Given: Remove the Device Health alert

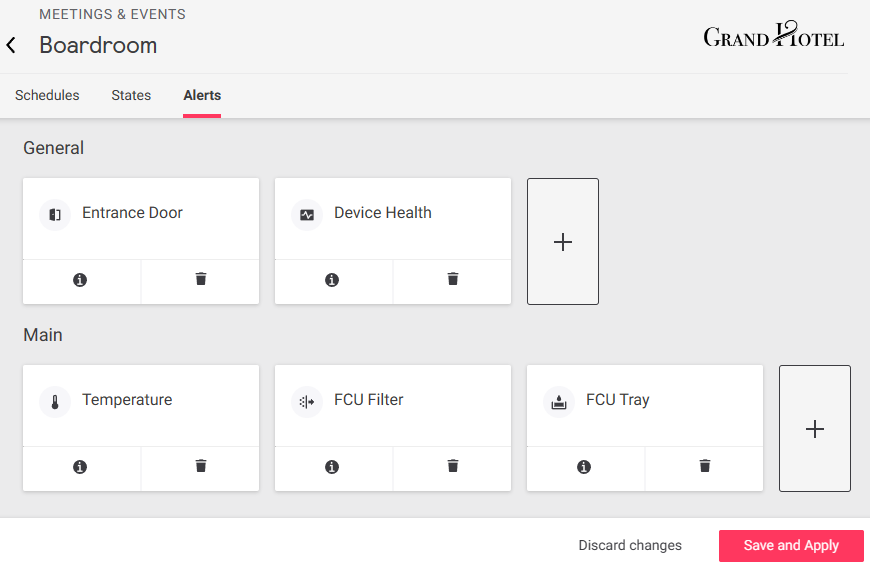Looking at the screenshot, I should [453, 280].
